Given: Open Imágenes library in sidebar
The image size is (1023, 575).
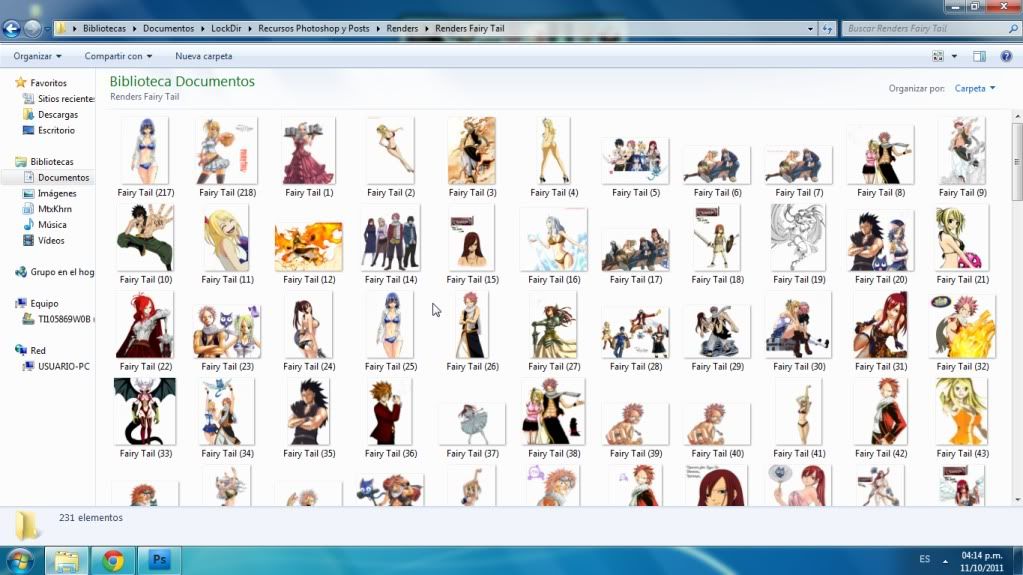Looking at the screenshot, I should [x=57, y=193].
